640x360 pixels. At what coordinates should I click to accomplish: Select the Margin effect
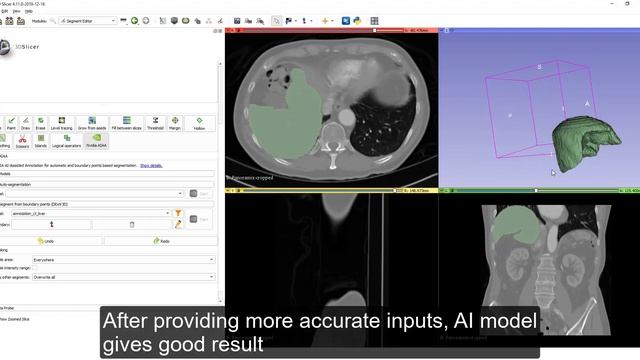coord(175,123)
